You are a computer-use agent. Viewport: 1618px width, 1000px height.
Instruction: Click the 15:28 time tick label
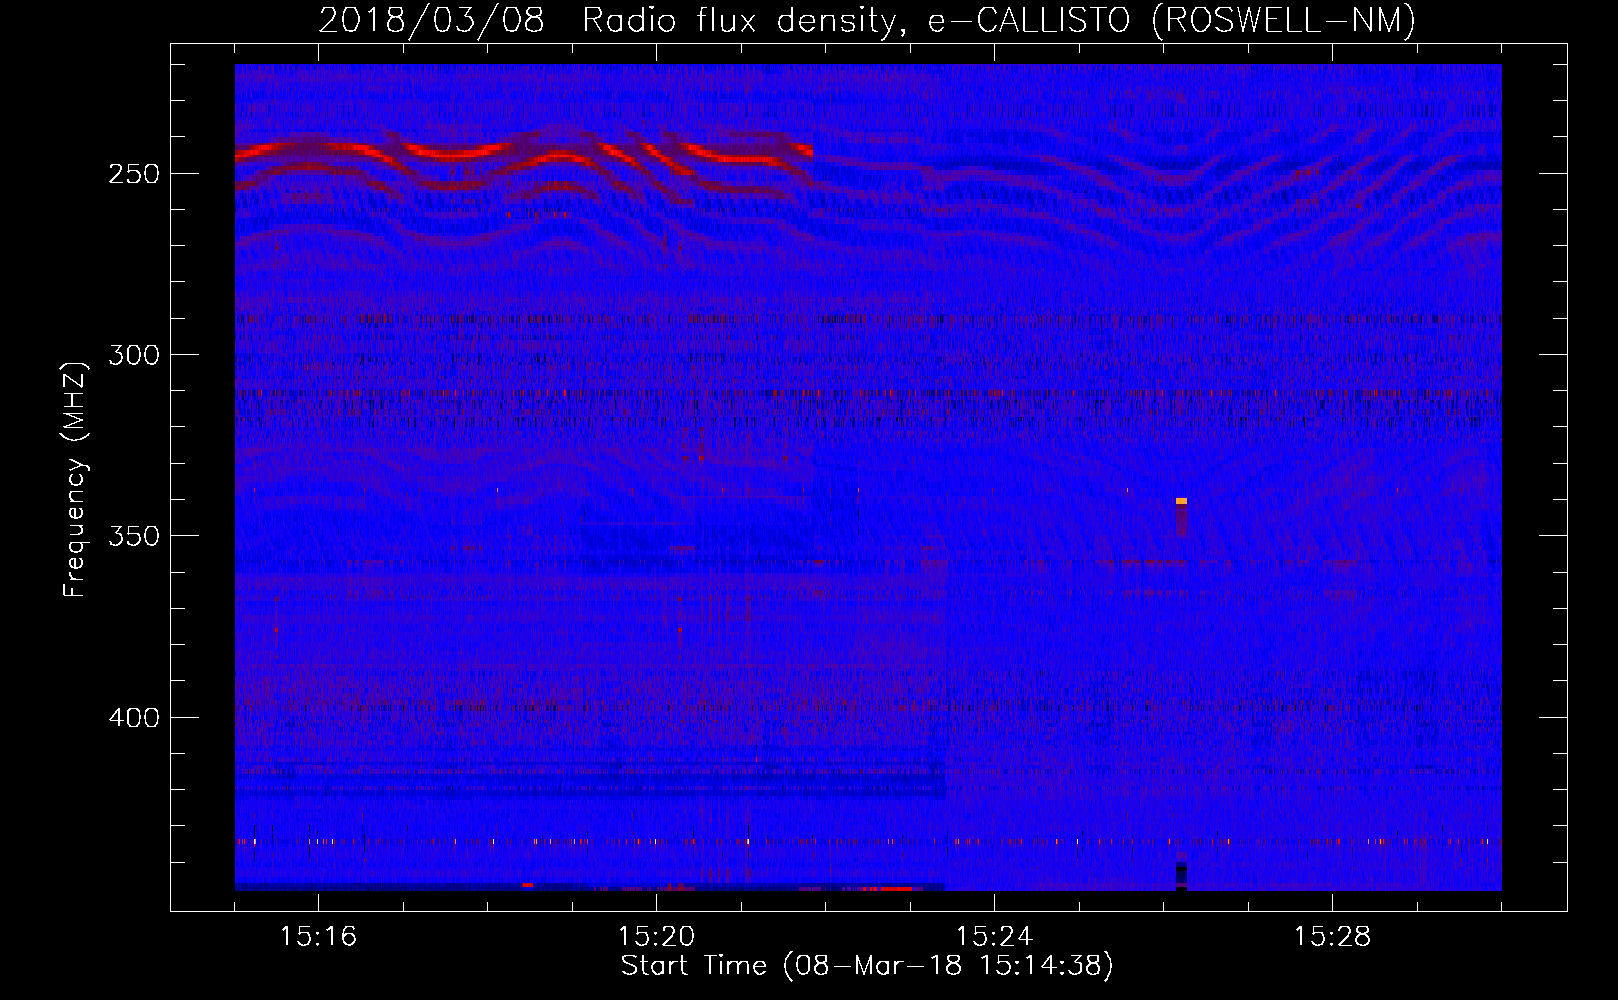click(1332, 937)
